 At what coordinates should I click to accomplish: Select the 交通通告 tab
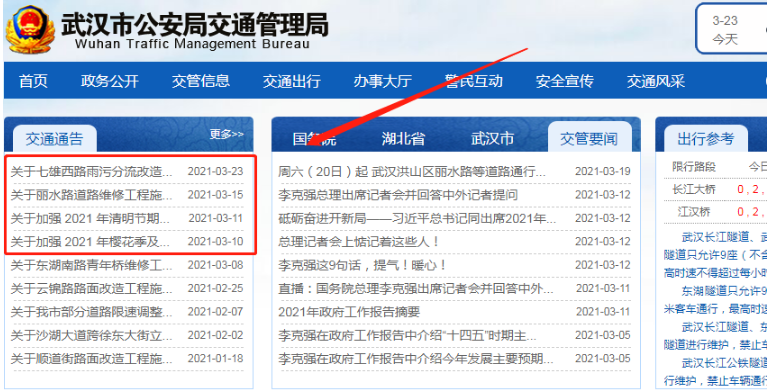click(x=54, y=139)
